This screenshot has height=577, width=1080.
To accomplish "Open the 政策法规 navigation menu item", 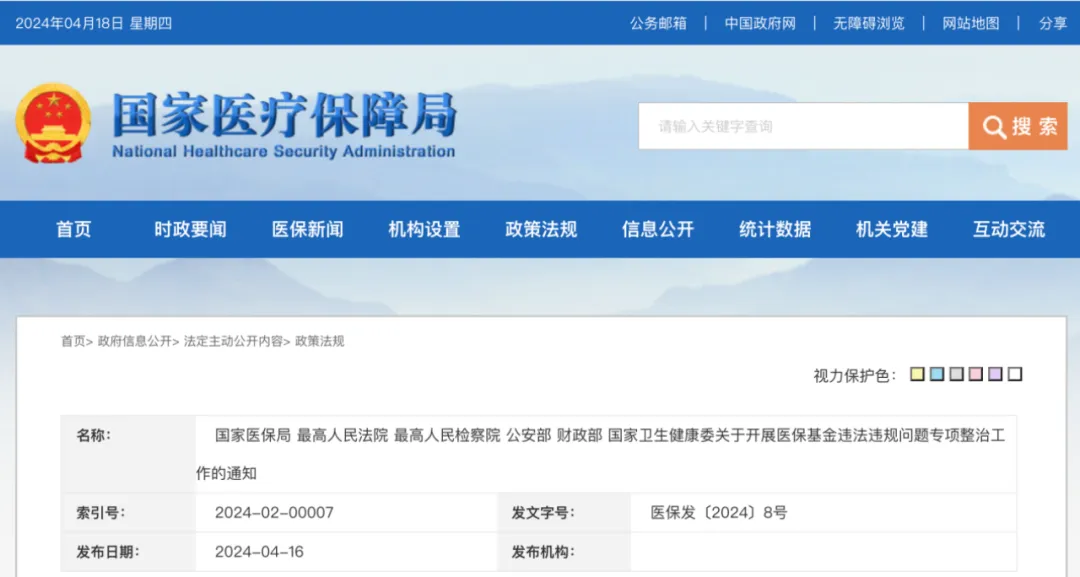I will point(541,229).
